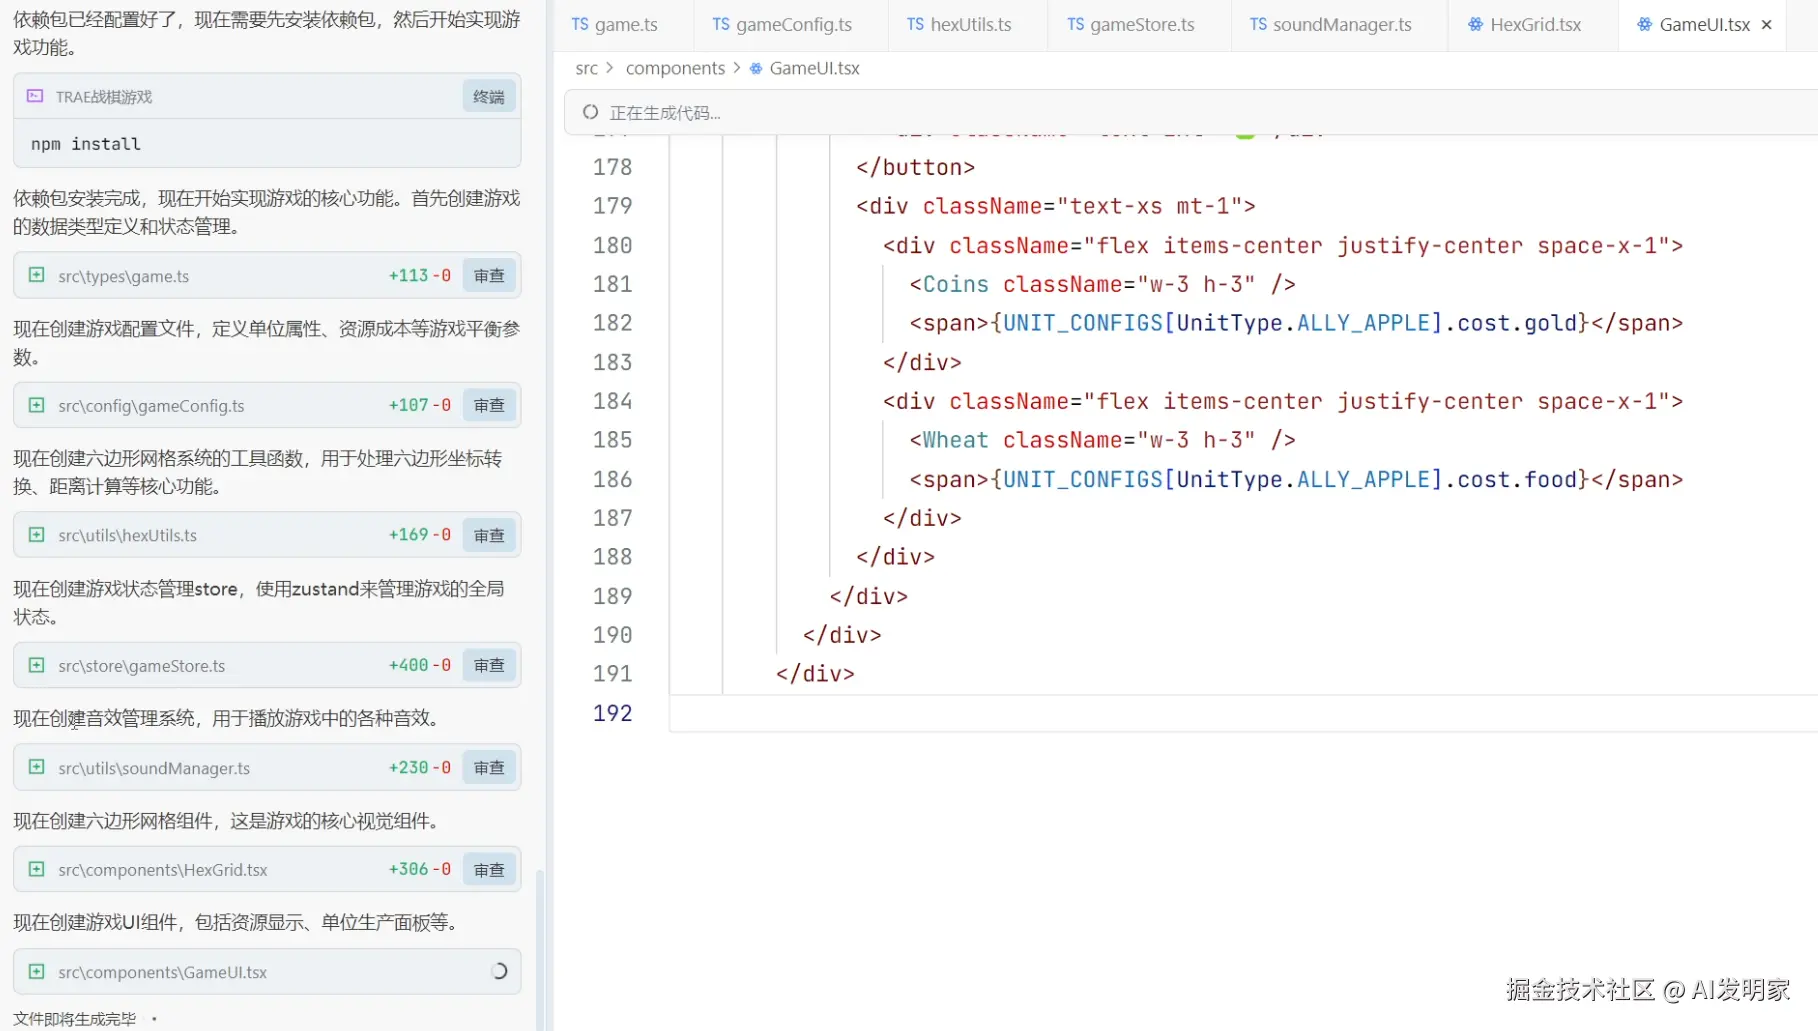Click the Wheat component on line 185
This screenshot has width=1818, height=1031.
click(x=955, y=440)
